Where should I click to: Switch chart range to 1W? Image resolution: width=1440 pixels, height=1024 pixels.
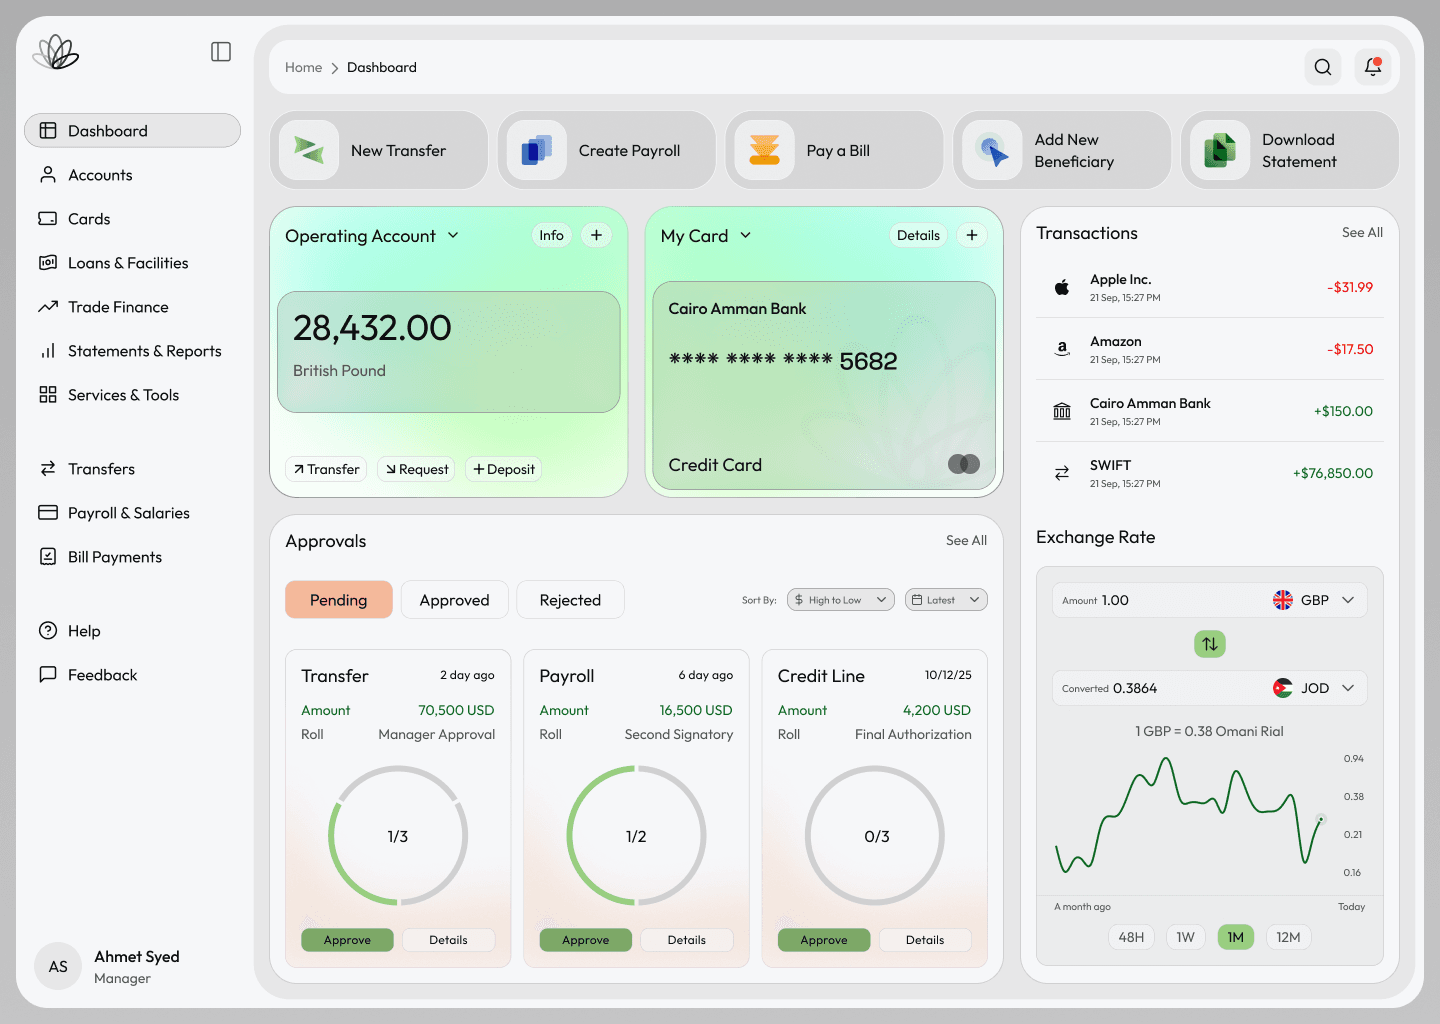pyautogui.click(x=1185, y=937)
